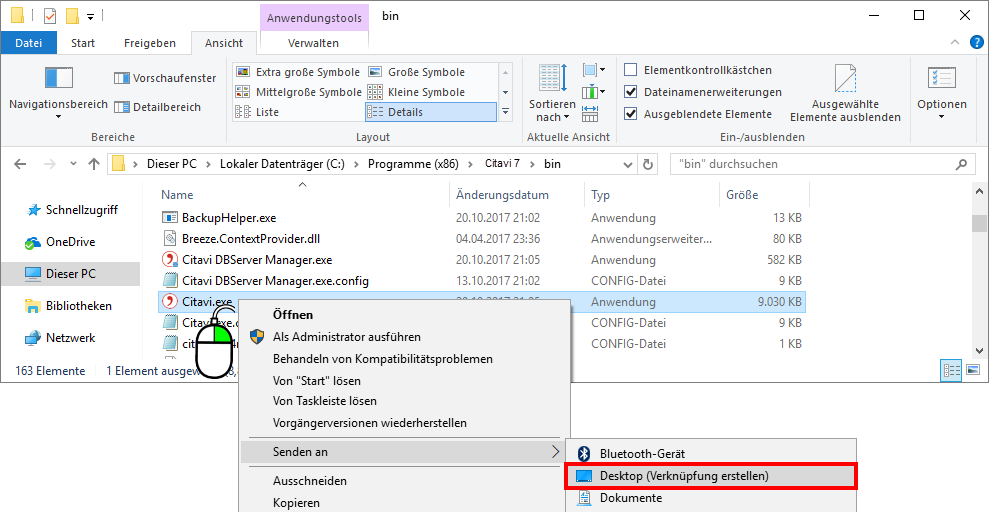This screenshot has width=989, height=512.
Task: Uncheck Ausgeblendete Elemente checkbox
Action: [x=630, y=114]
